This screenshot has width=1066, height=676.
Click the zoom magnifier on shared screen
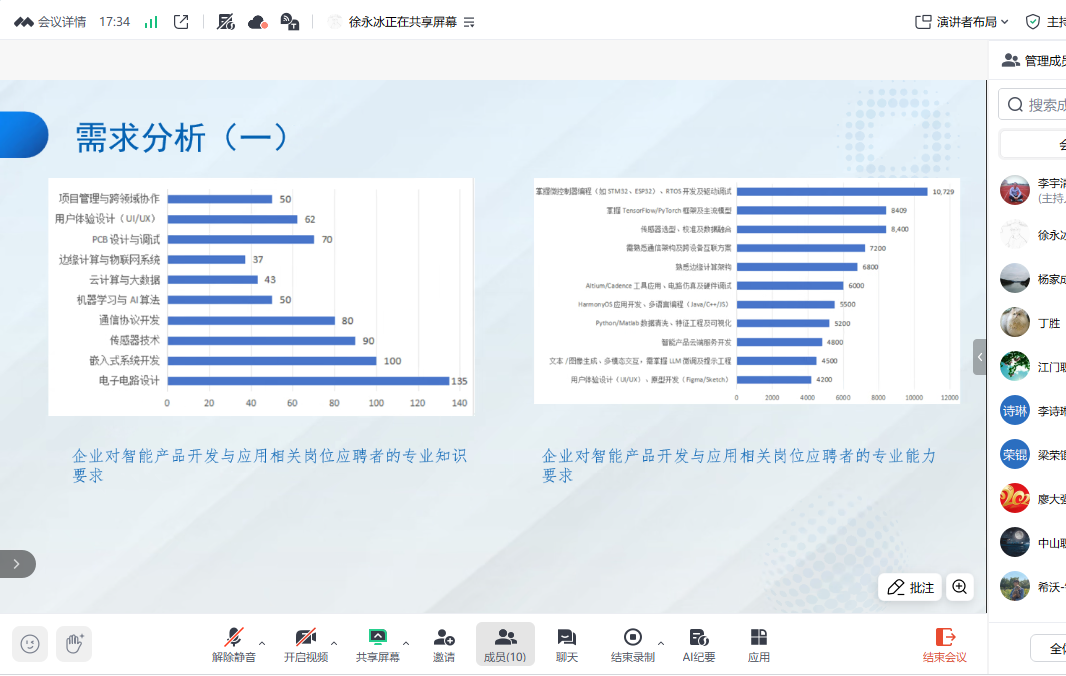coord(960,587)
